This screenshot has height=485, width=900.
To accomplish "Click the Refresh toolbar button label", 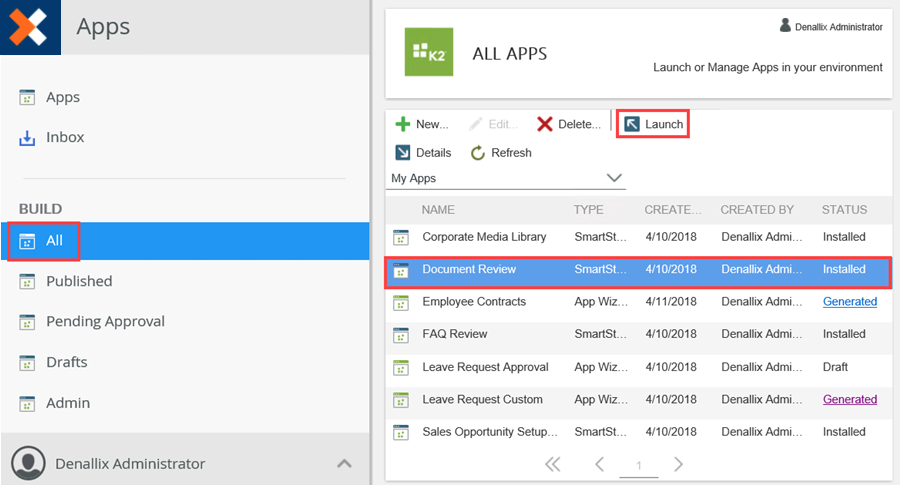I will [x=511, y=153].
